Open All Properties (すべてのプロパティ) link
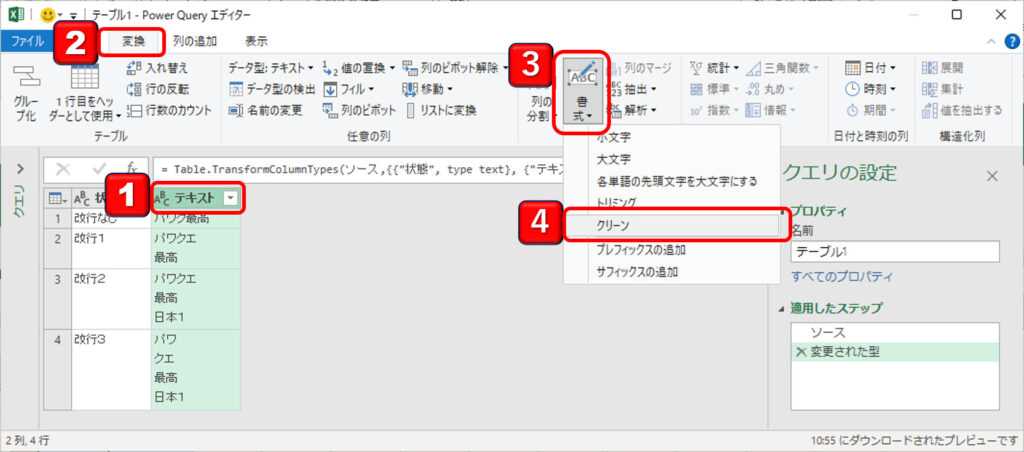 point(841,276)
